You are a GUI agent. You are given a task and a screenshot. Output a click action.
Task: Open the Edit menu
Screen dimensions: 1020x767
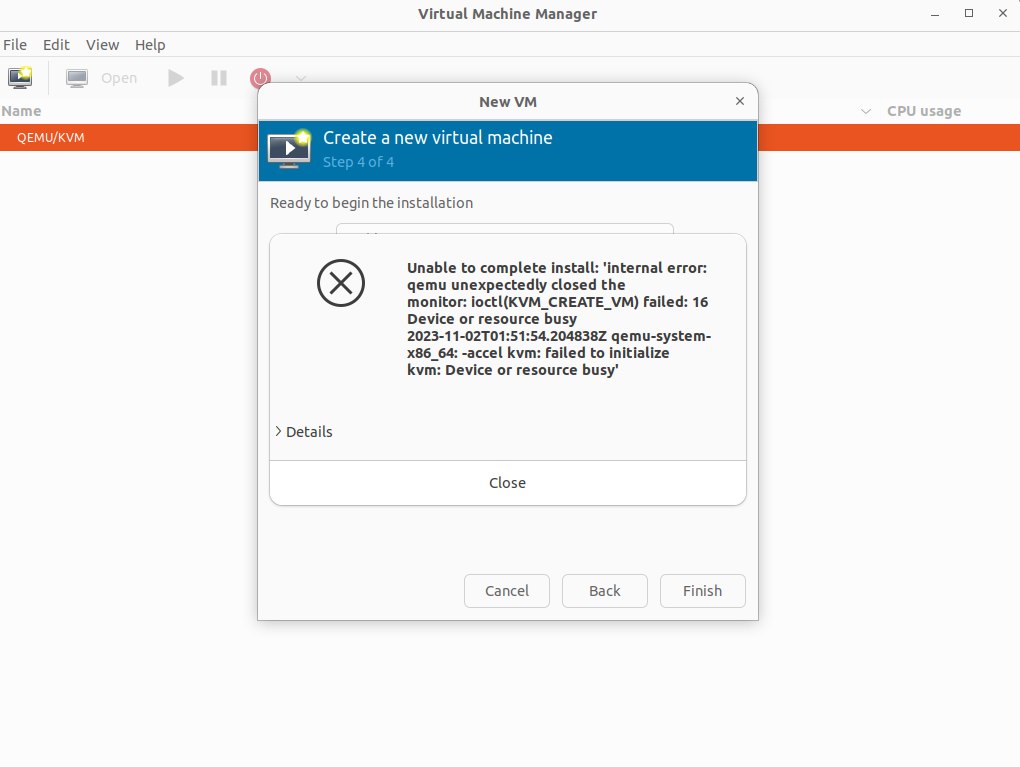pyautogui.click(x=56, y=44)
